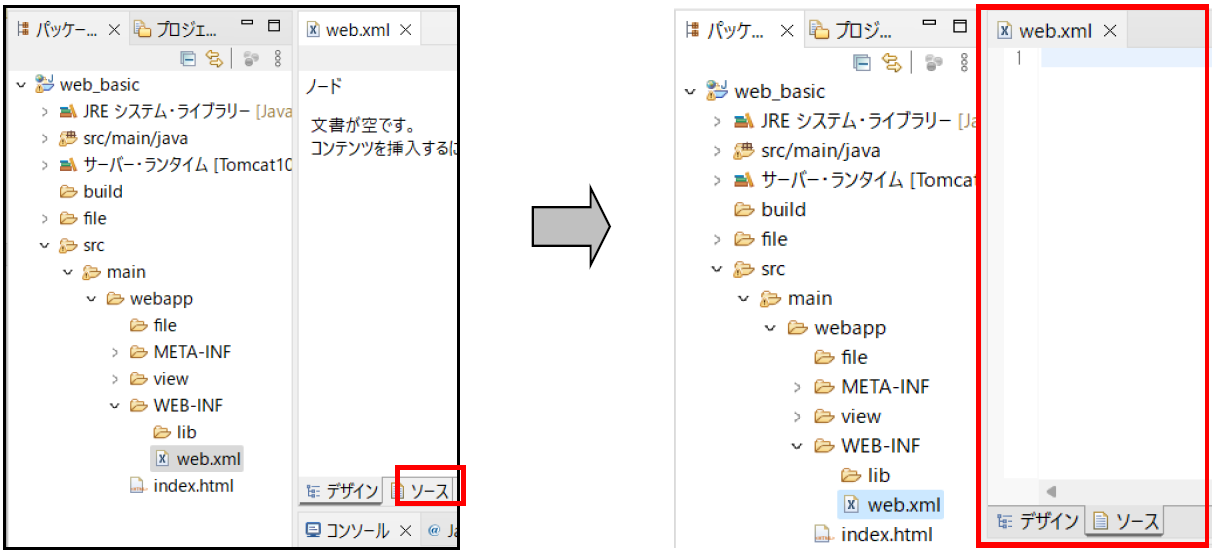
Task: Switch to デザイン tab in right editor
Action: (x=1037, y=521)
